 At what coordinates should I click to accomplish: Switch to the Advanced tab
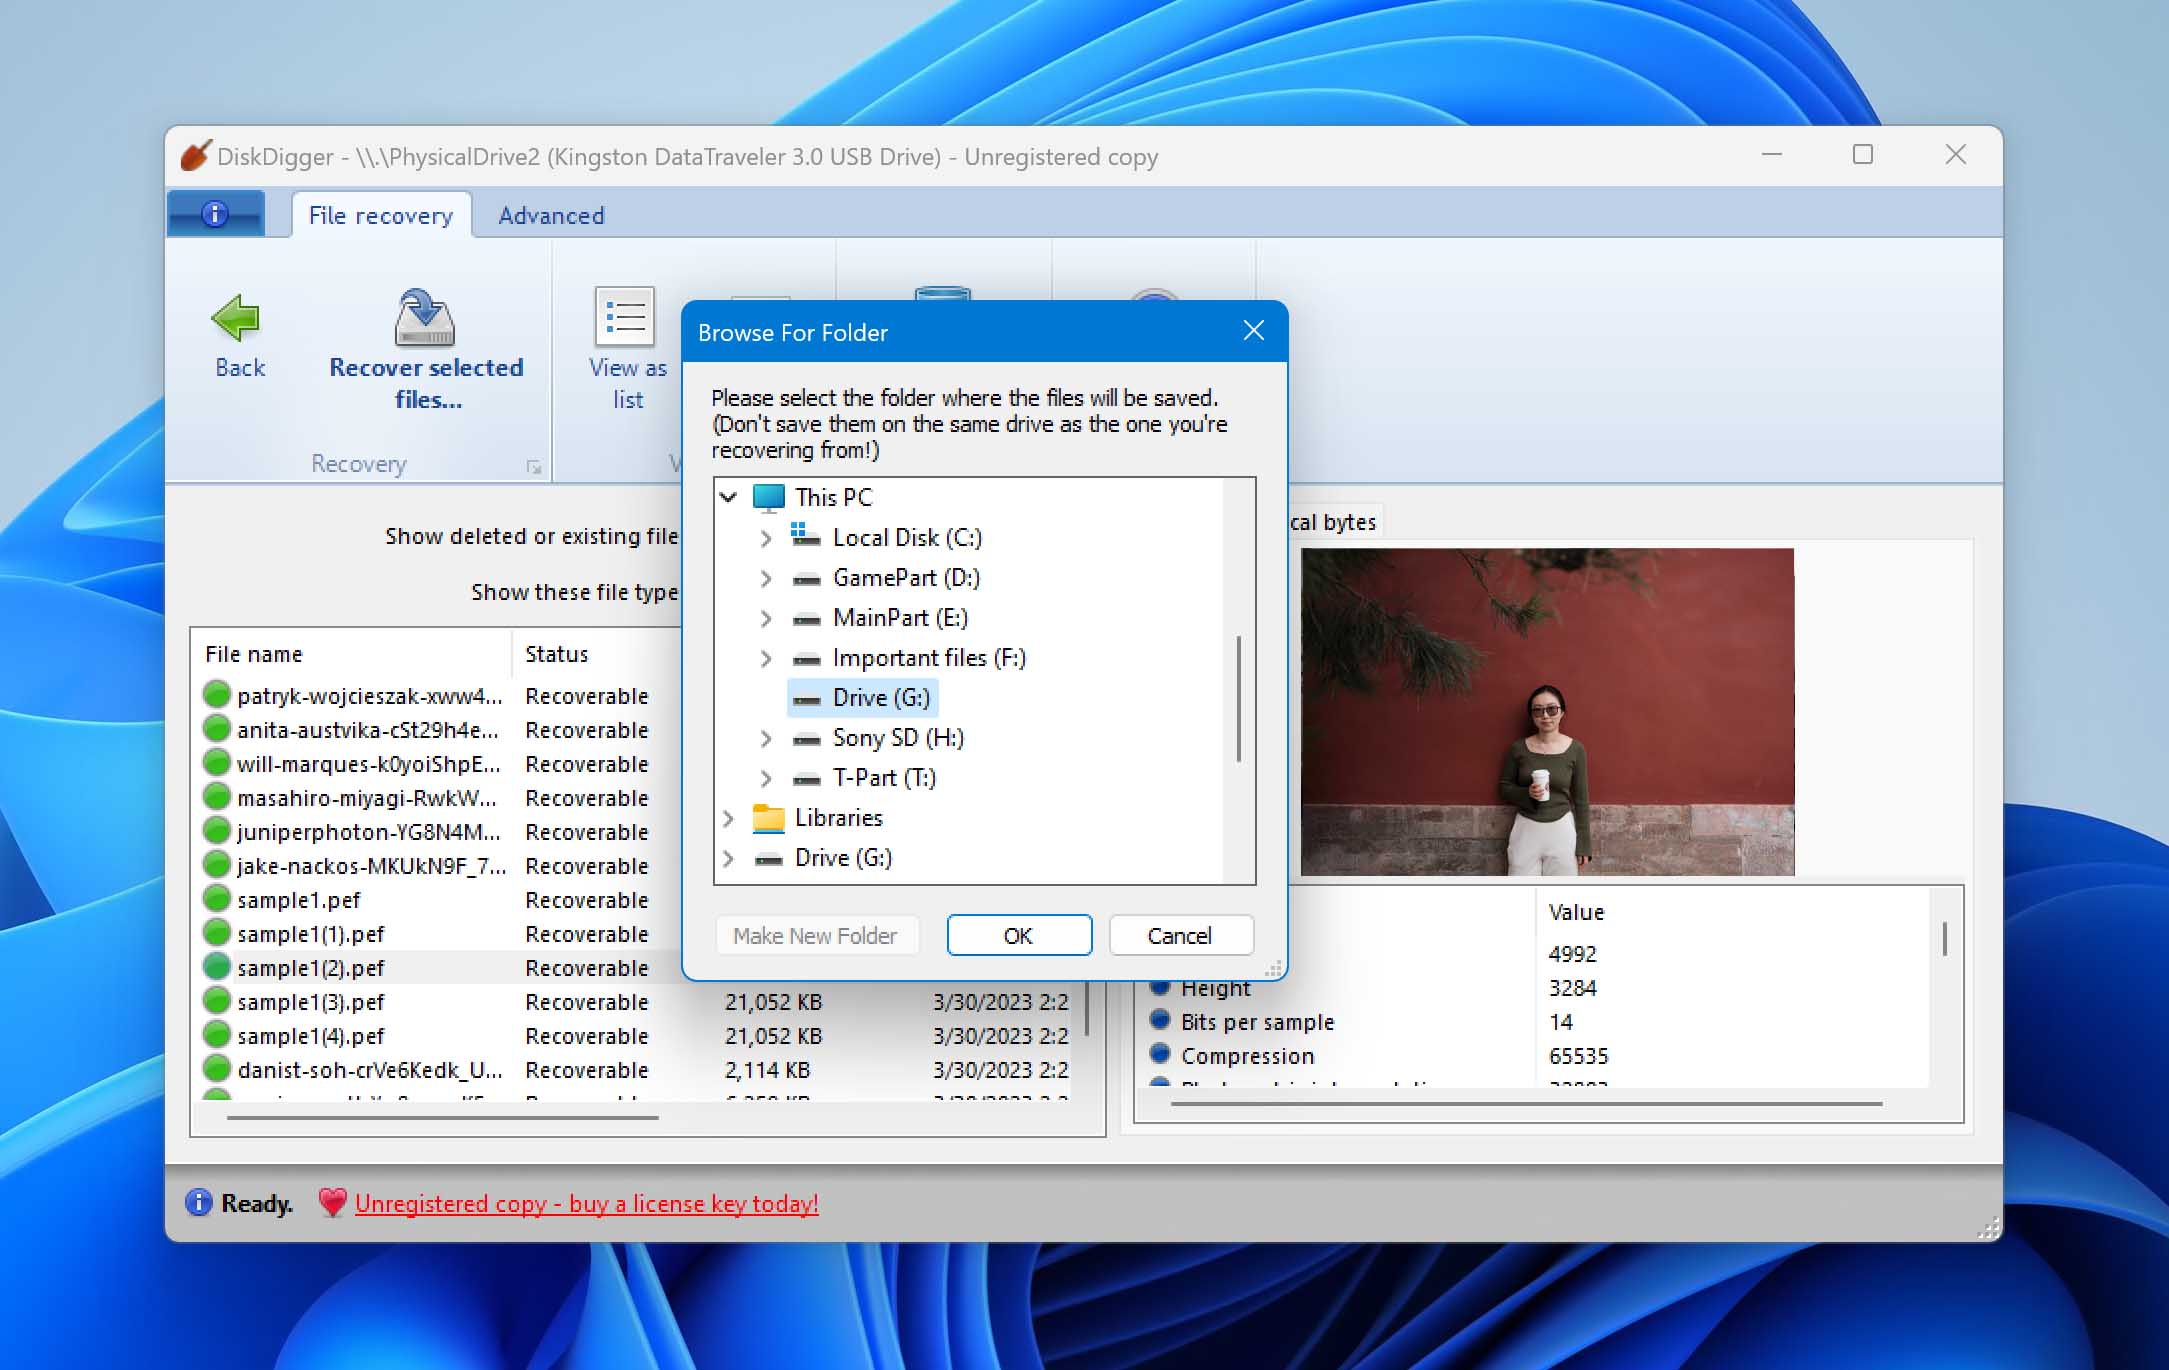551,215
